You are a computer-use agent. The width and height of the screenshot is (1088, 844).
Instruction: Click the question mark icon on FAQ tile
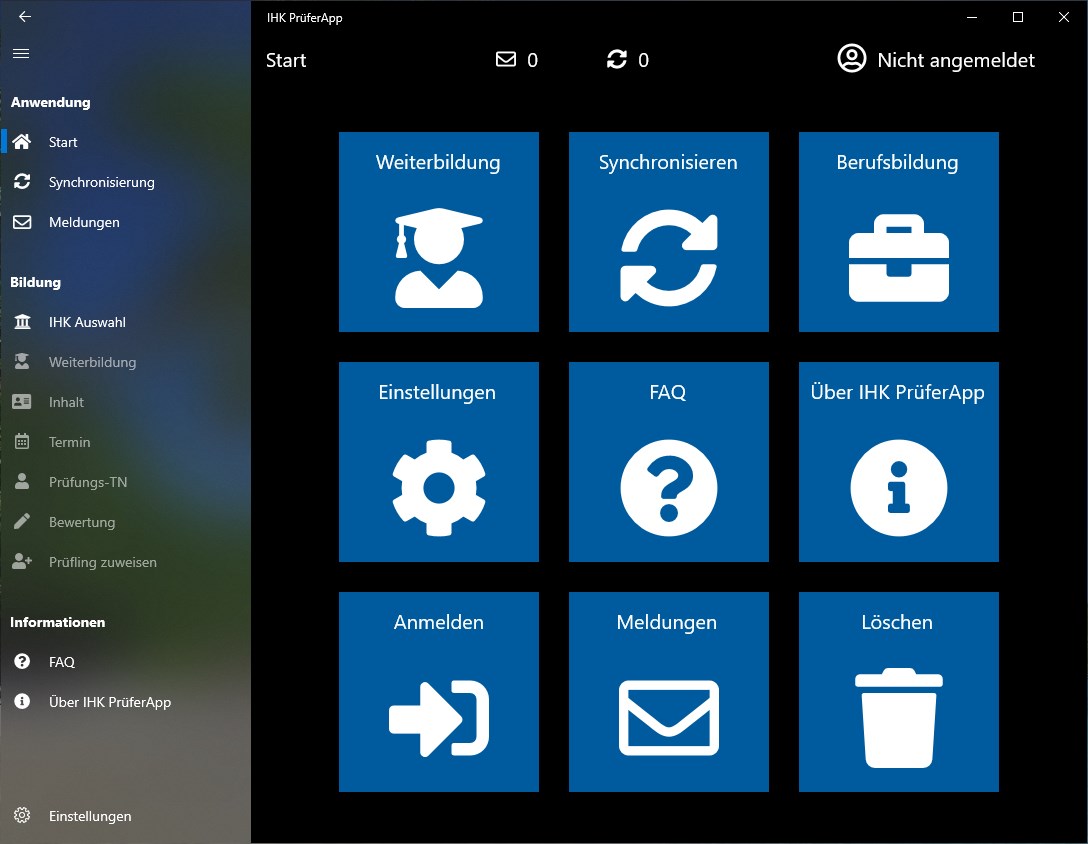click(x=669, y=488)
